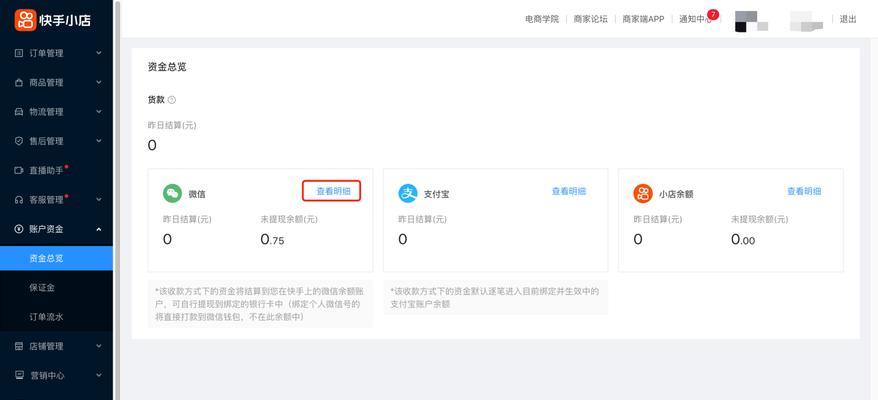This screenshot has height=400, width=878.
Task: Select the 资金总览 submenu item
Action: pyautogui.click(x=56, y=258)
